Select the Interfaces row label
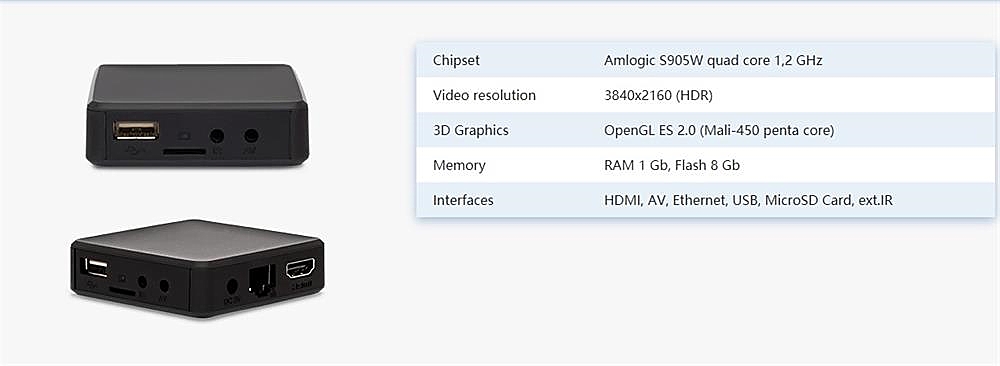This screenshot has width=1000, height=366. click(x=463, y=200)
